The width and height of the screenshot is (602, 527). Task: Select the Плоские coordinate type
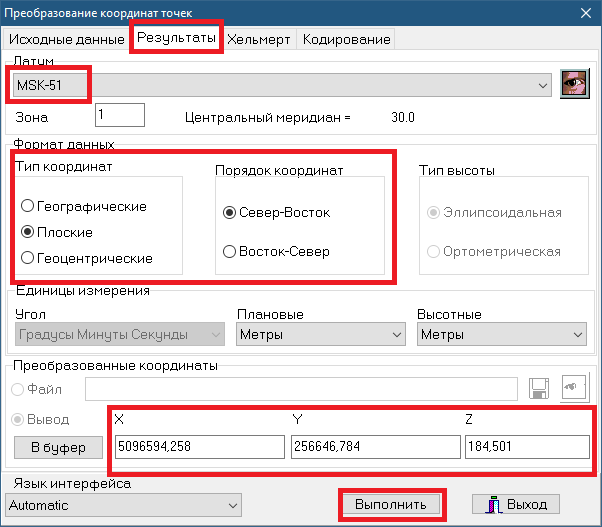tap(27, 232)
